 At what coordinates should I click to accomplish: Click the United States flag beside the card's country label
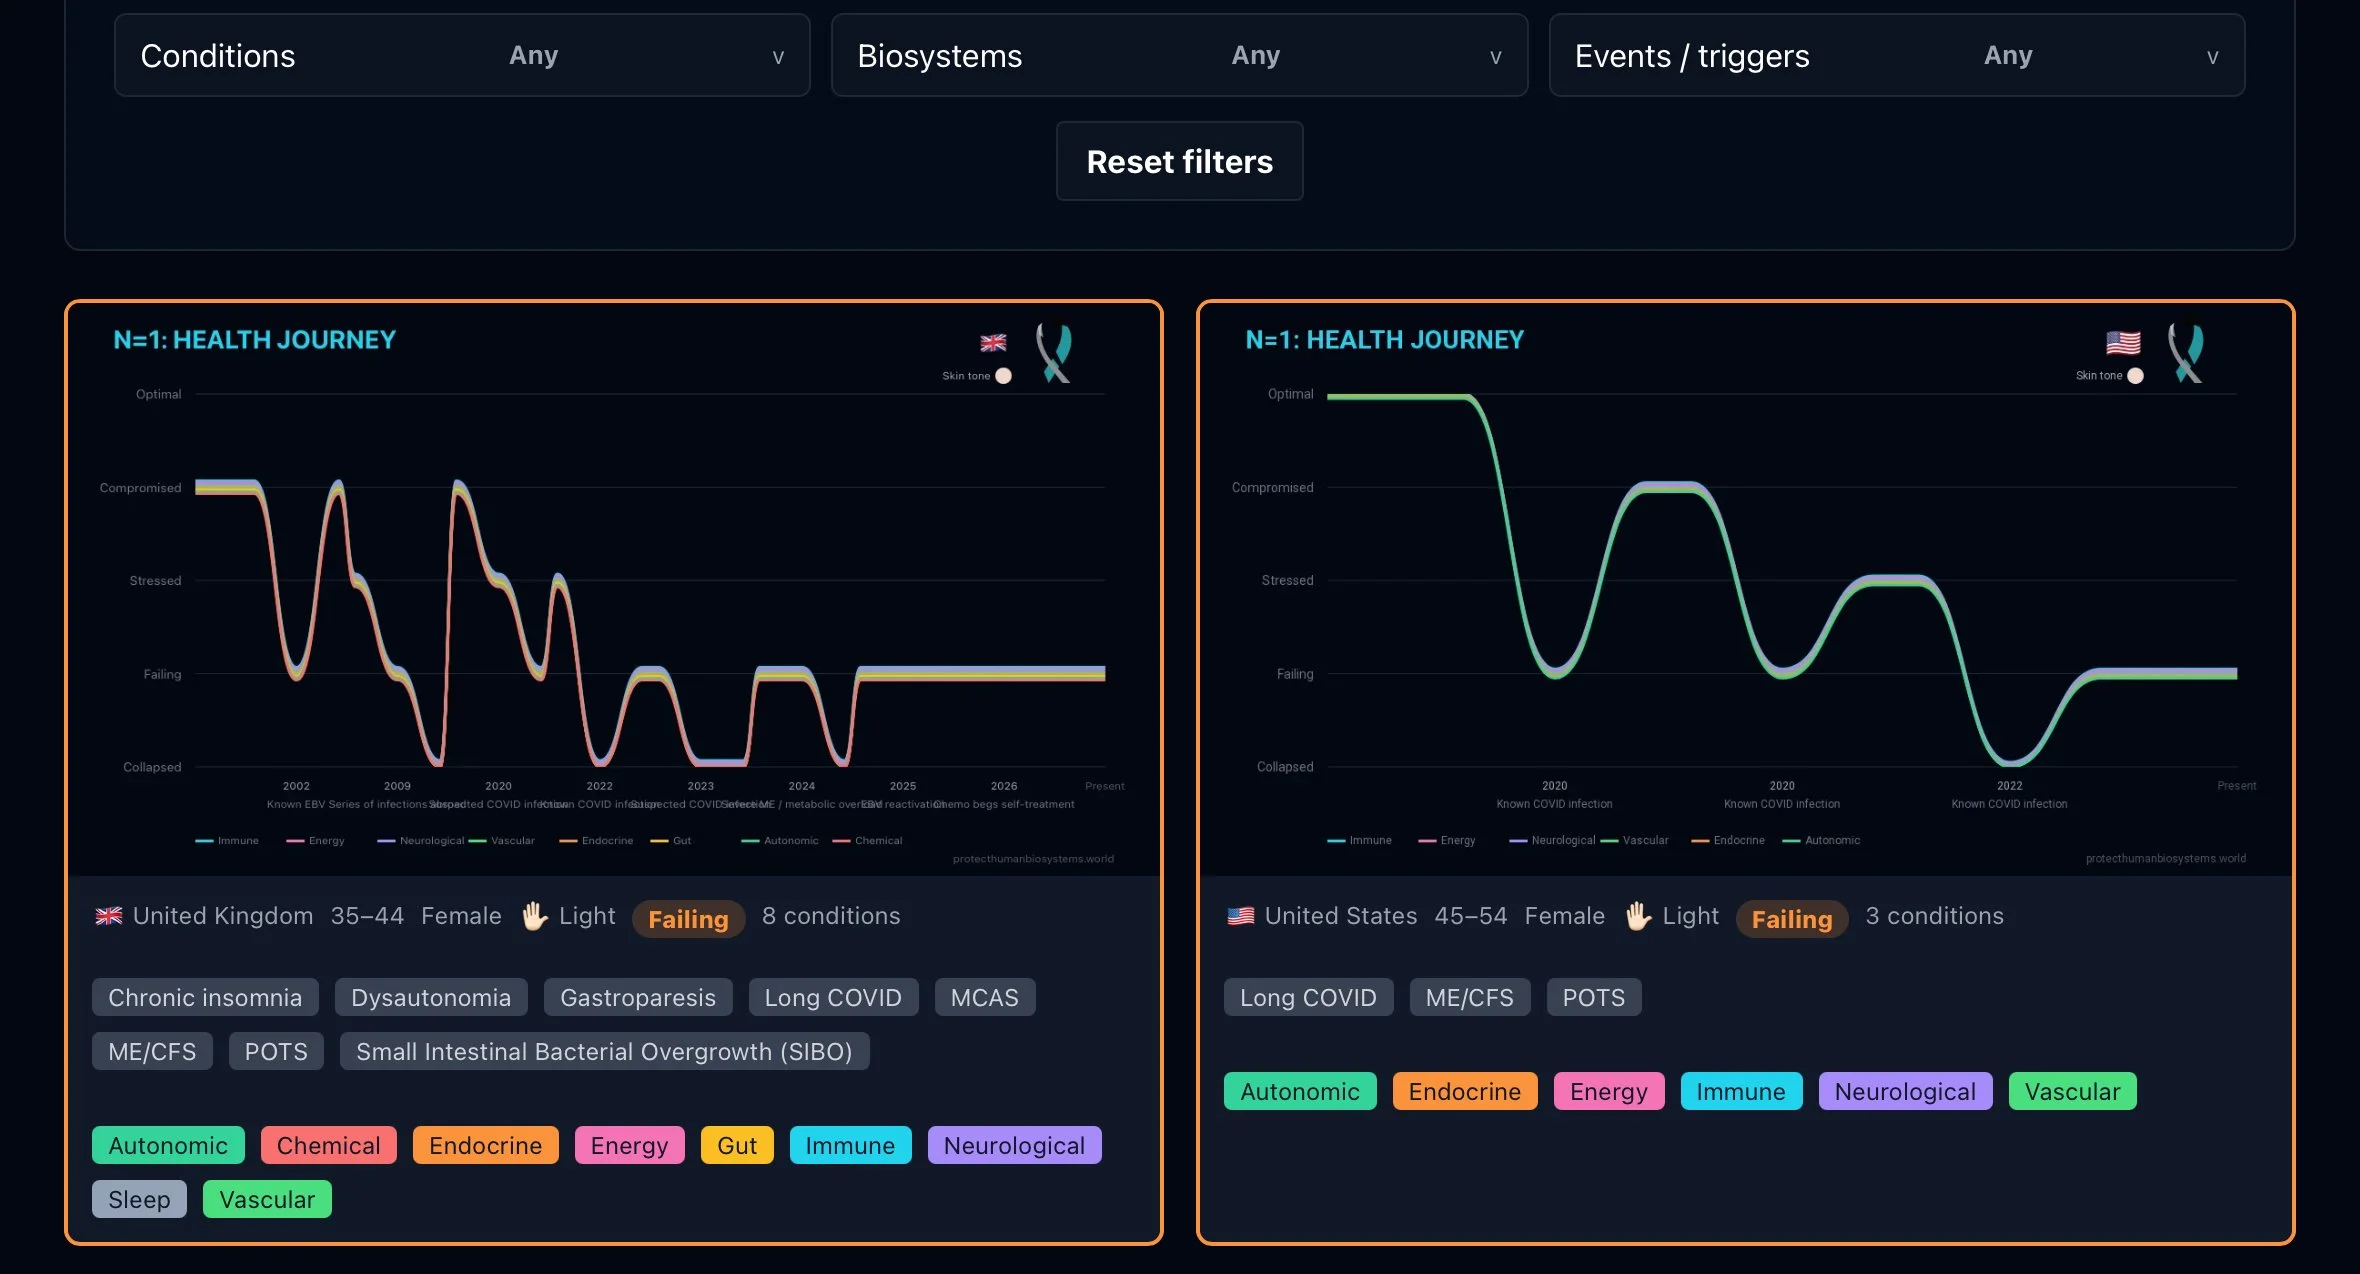(x=1240, y=916)
